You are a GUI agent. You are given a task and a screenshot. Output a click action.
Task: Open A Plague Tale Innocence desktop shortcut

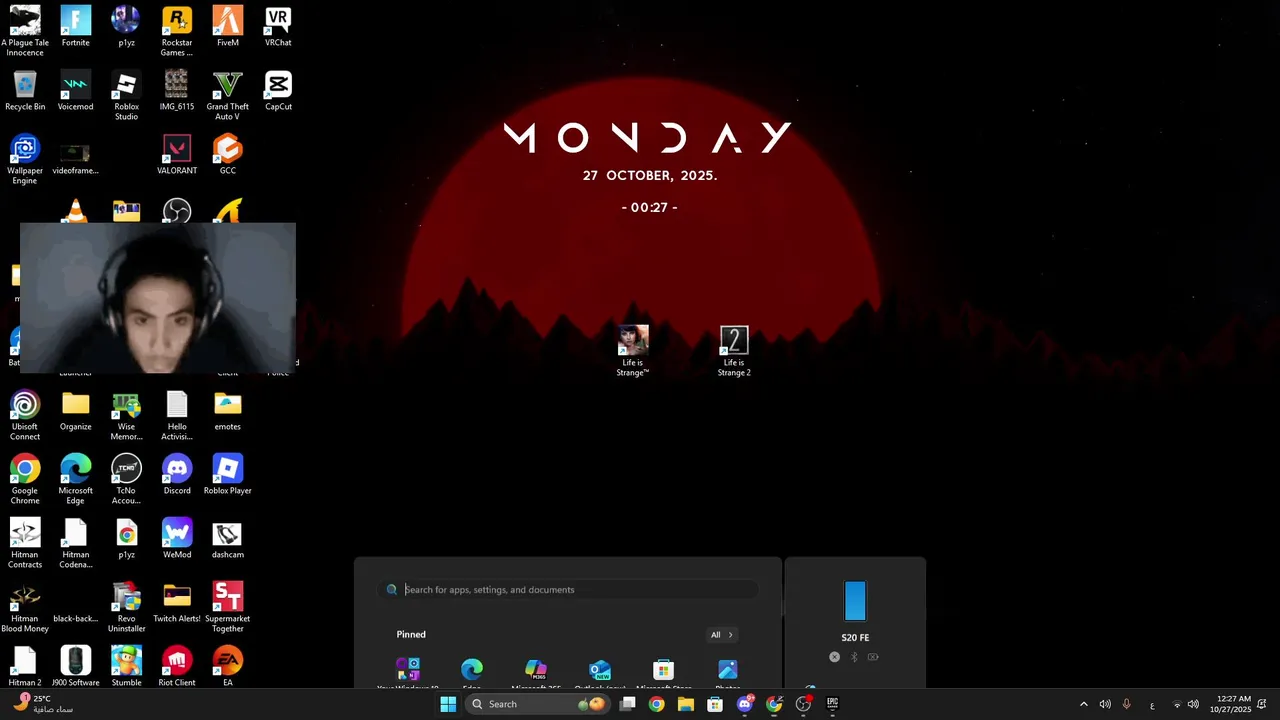coord(25,30)
